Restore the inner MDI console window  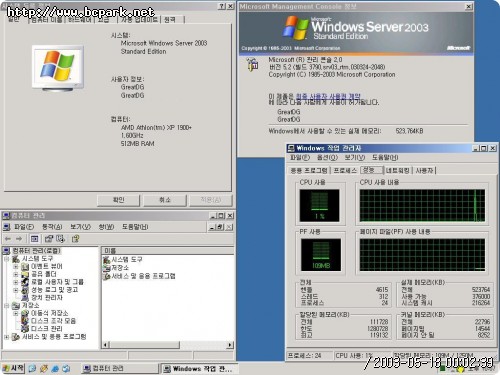[220, 227]
